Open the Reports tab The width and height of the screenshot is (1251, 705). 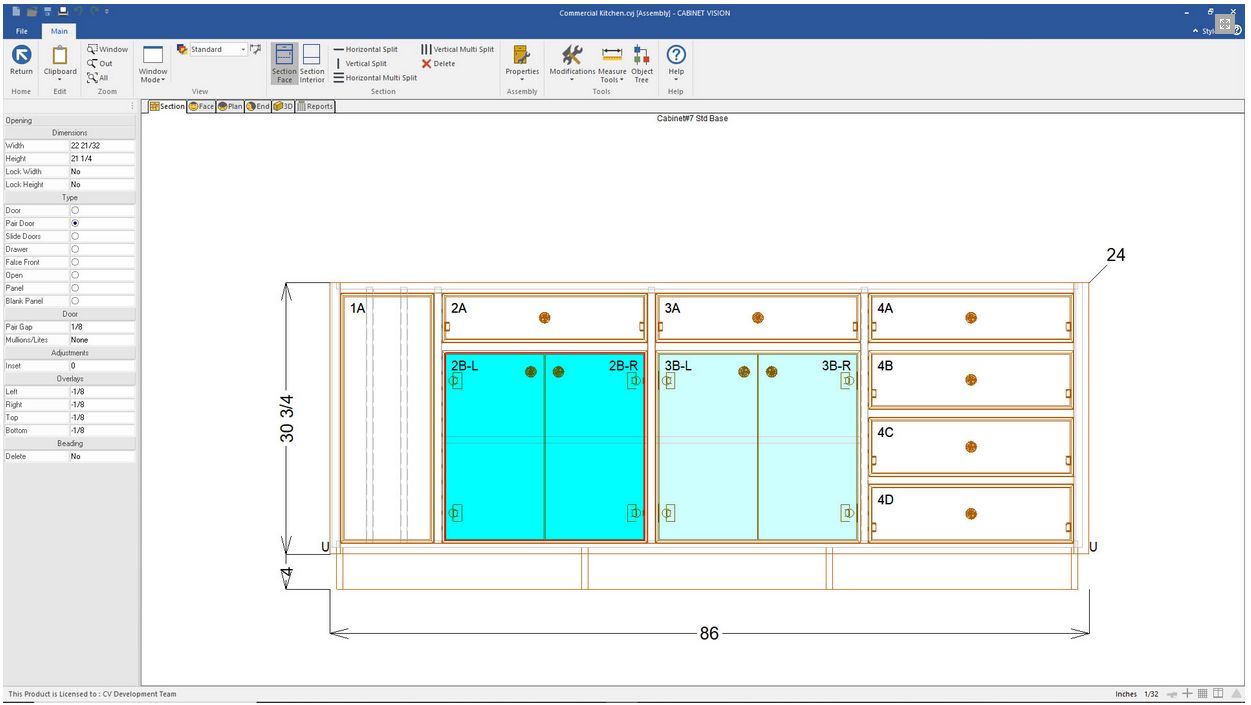[315, 106]
